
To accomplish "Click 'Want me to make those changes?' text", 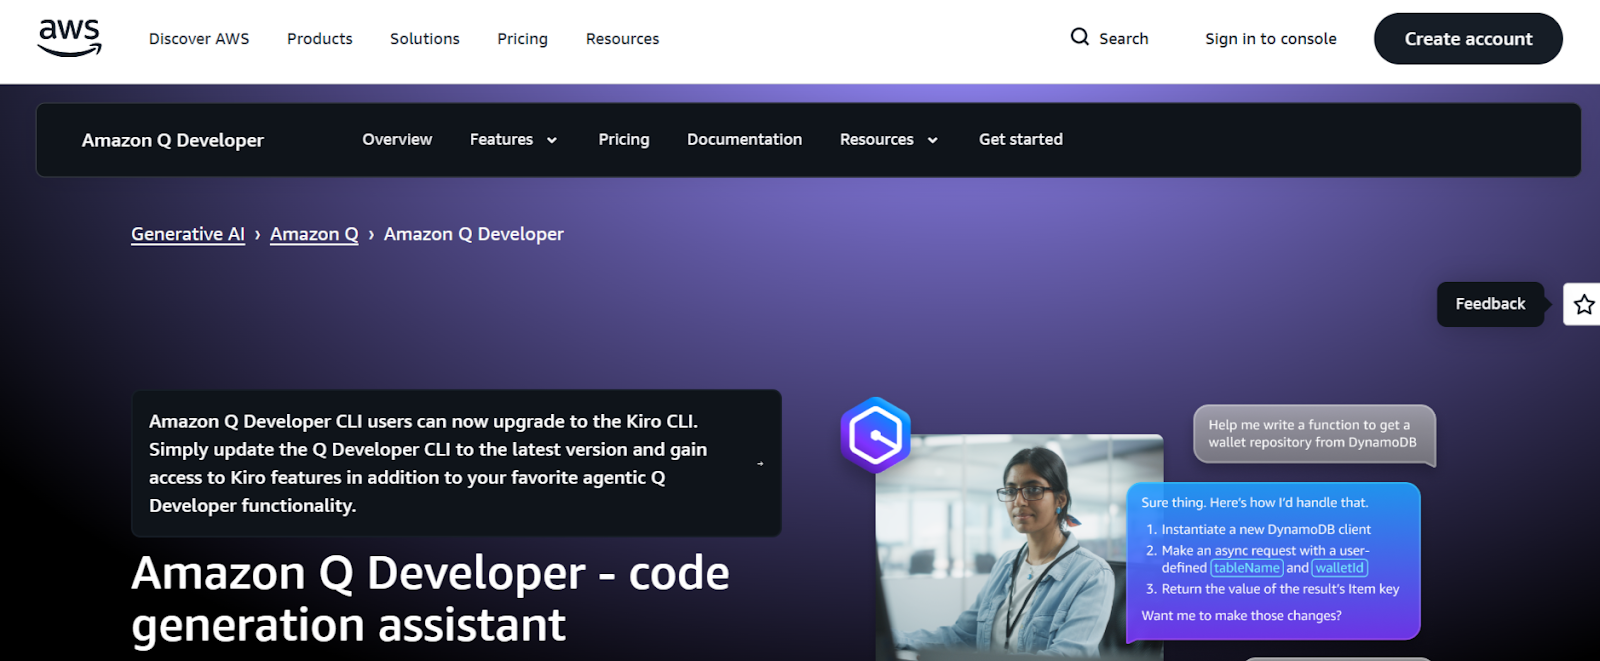I will (x=1241, y=616).
